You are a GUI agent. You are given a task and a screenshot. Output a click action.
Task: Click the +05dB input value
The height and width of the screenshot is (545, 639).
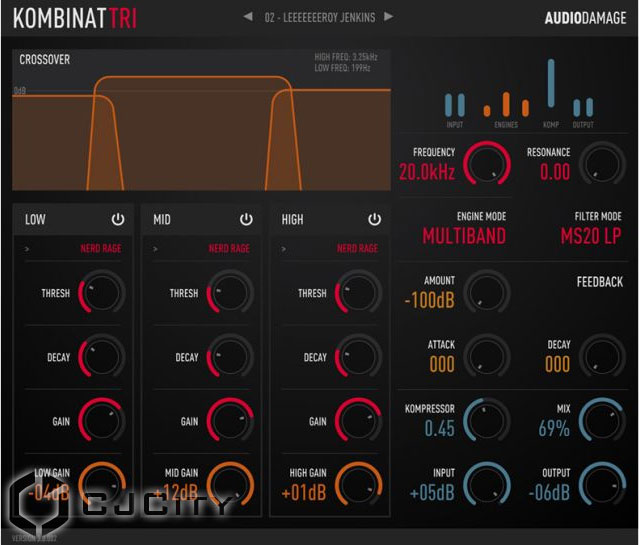coord(432,492)
